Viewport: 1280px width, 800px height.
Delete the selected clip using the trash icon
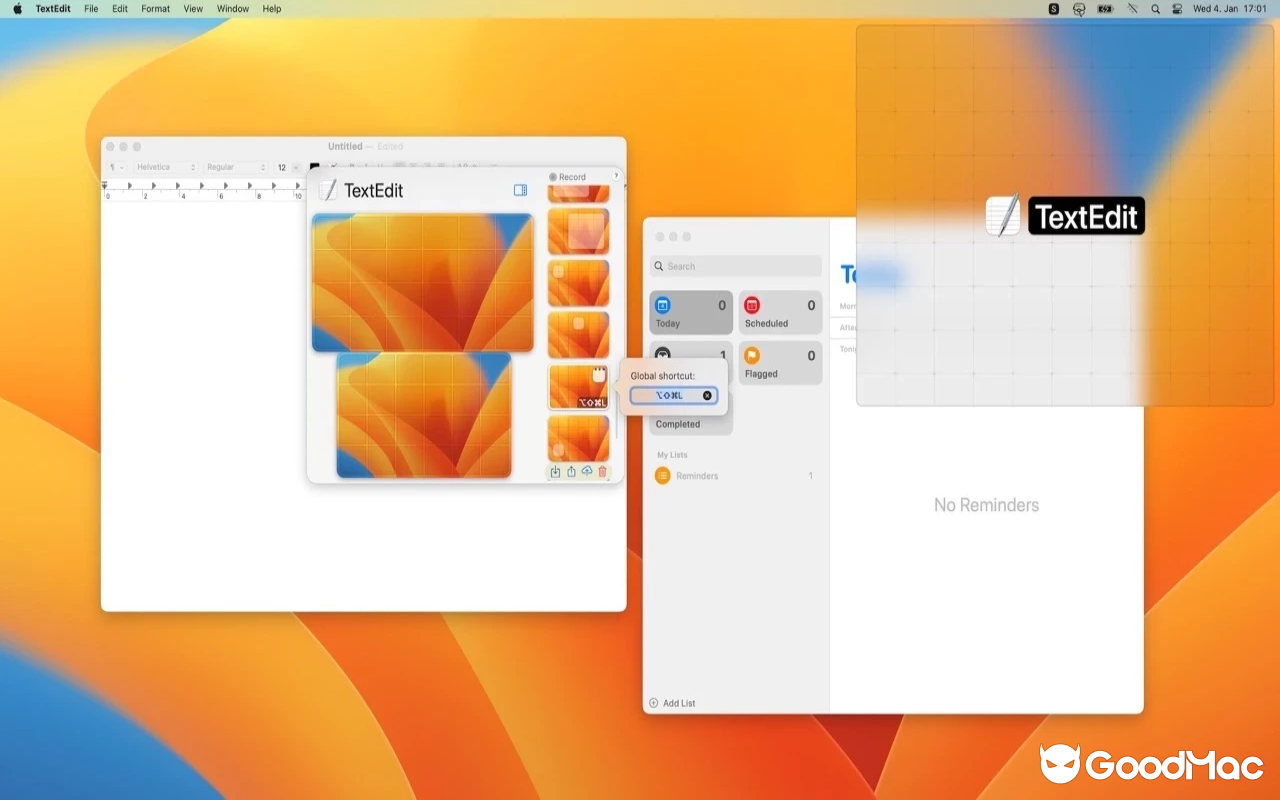[602, 471]
